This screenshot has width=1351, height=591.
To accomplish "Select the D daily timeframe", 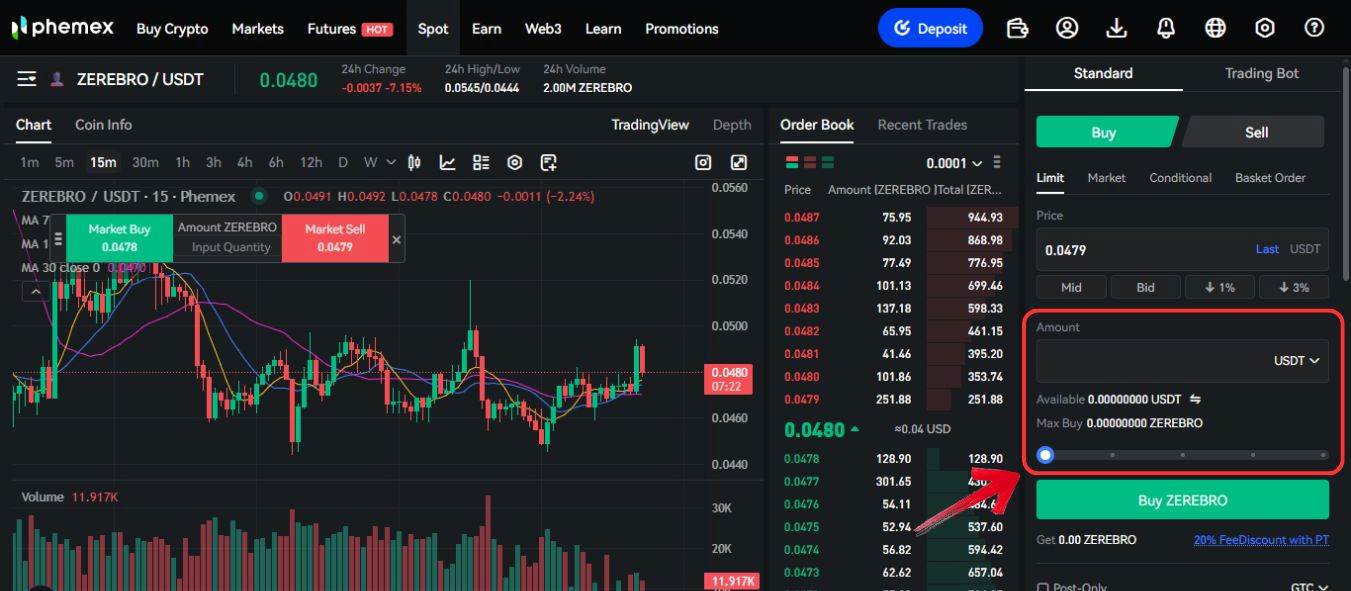I will (x=343, y=162).
